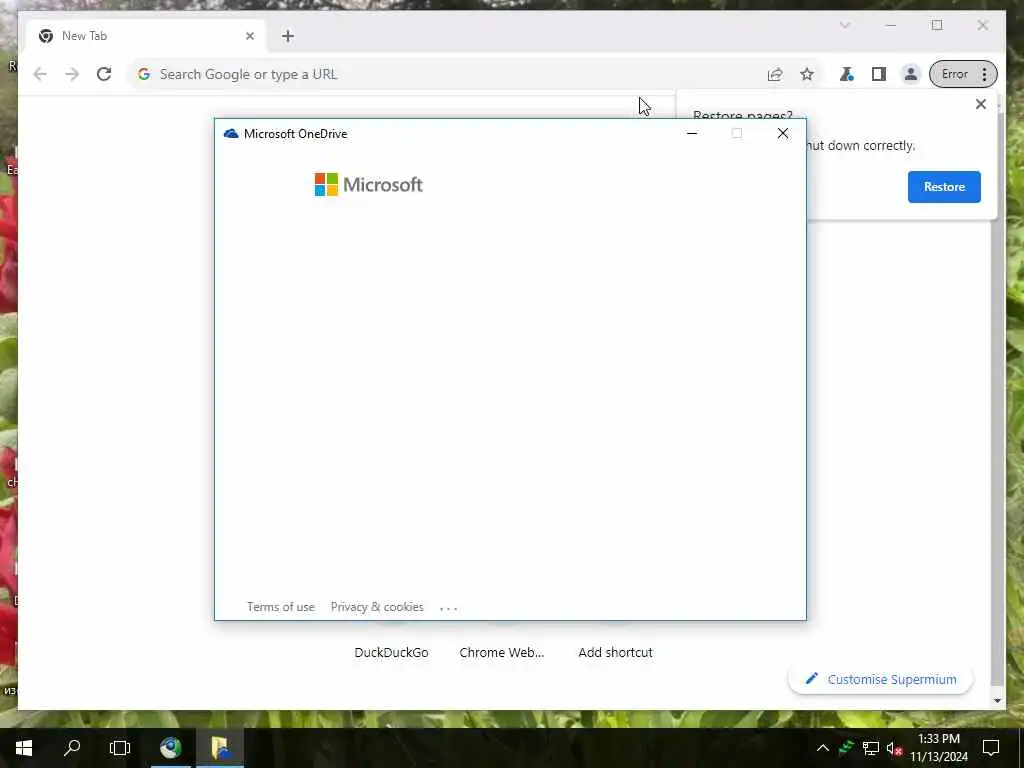
Task: Open the Windows Start menu
Action: (x=24, y=748)
